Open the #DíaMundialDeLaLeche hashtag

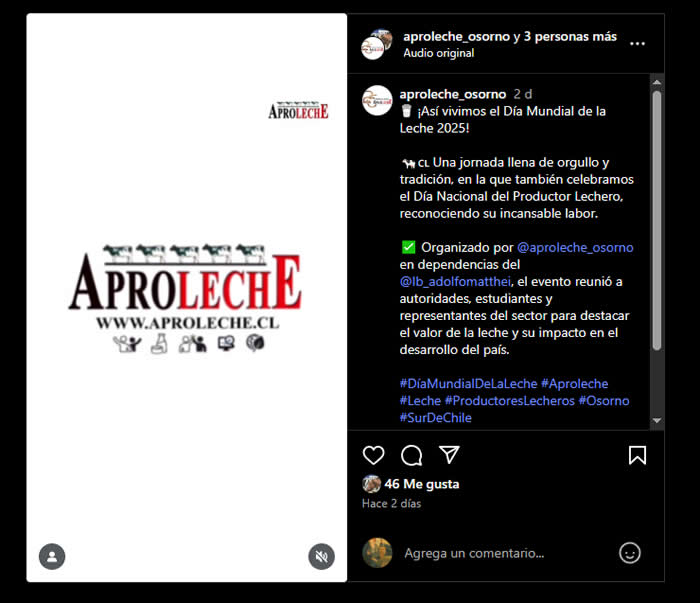[468, 384]
